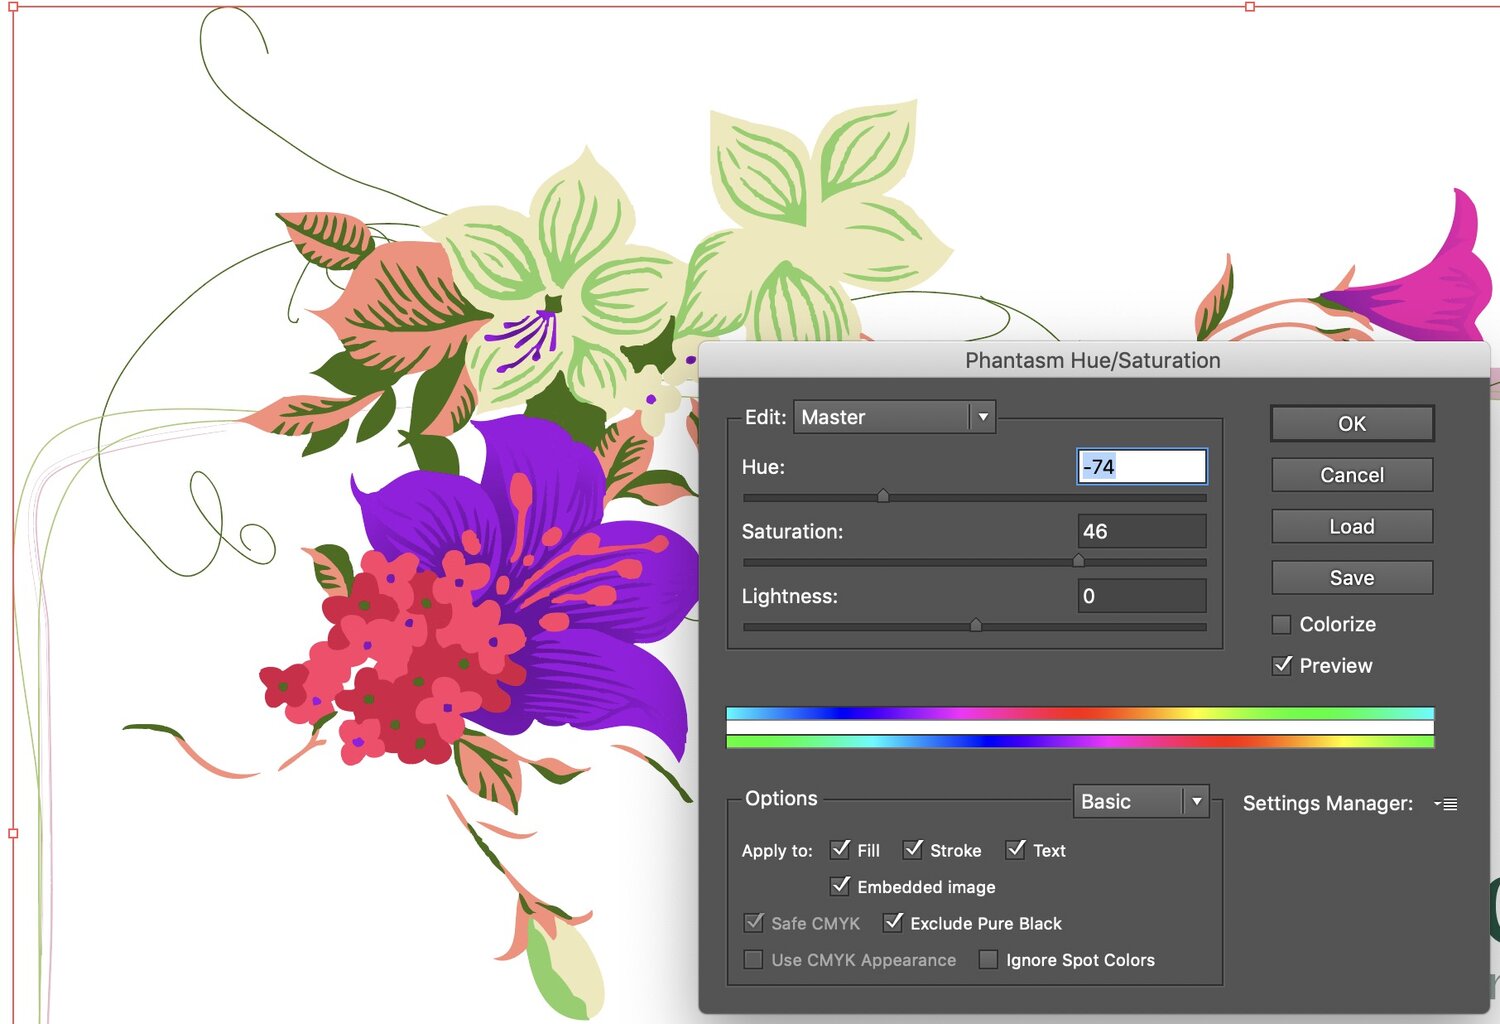Click the Load settings button
Screen dimensions: 1500x1024
pyautogui.click(x=1352, y=526)
